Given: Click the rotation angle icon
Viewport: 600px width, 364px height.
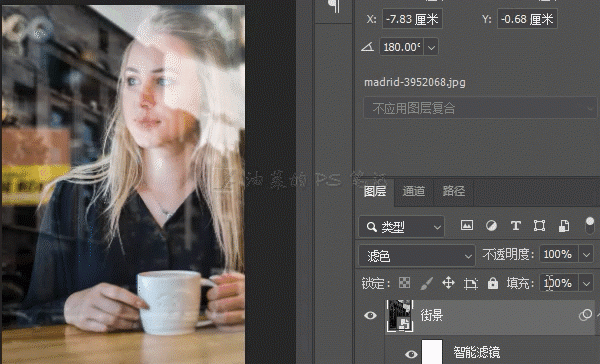Looking at the screenshot, I should 367,47.
